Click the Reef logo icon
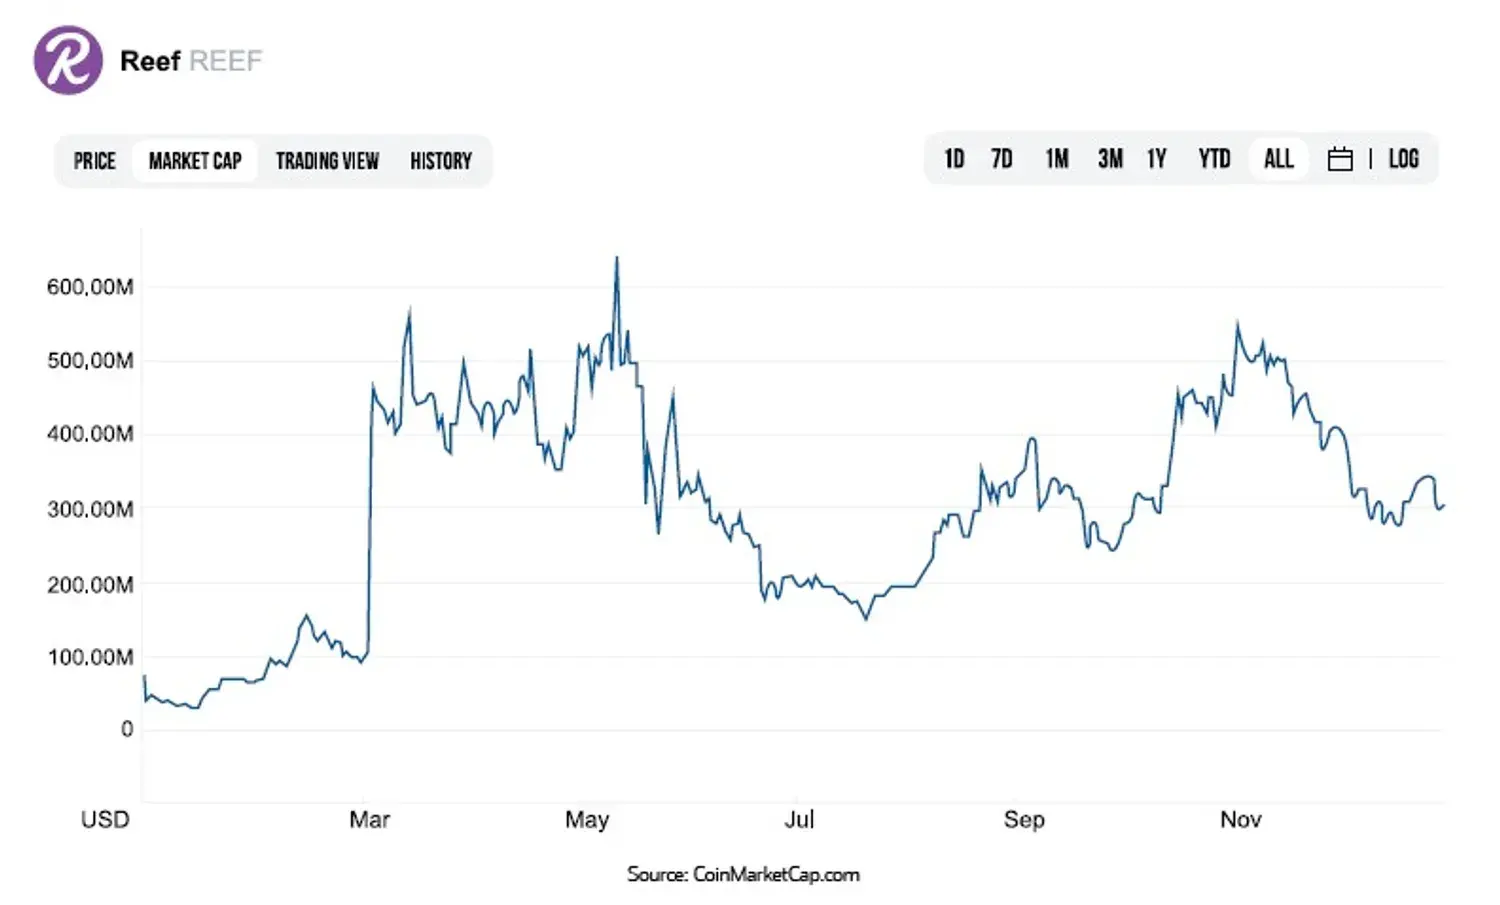Viewport: 1500px width, 905px height. tap(66, 60)
